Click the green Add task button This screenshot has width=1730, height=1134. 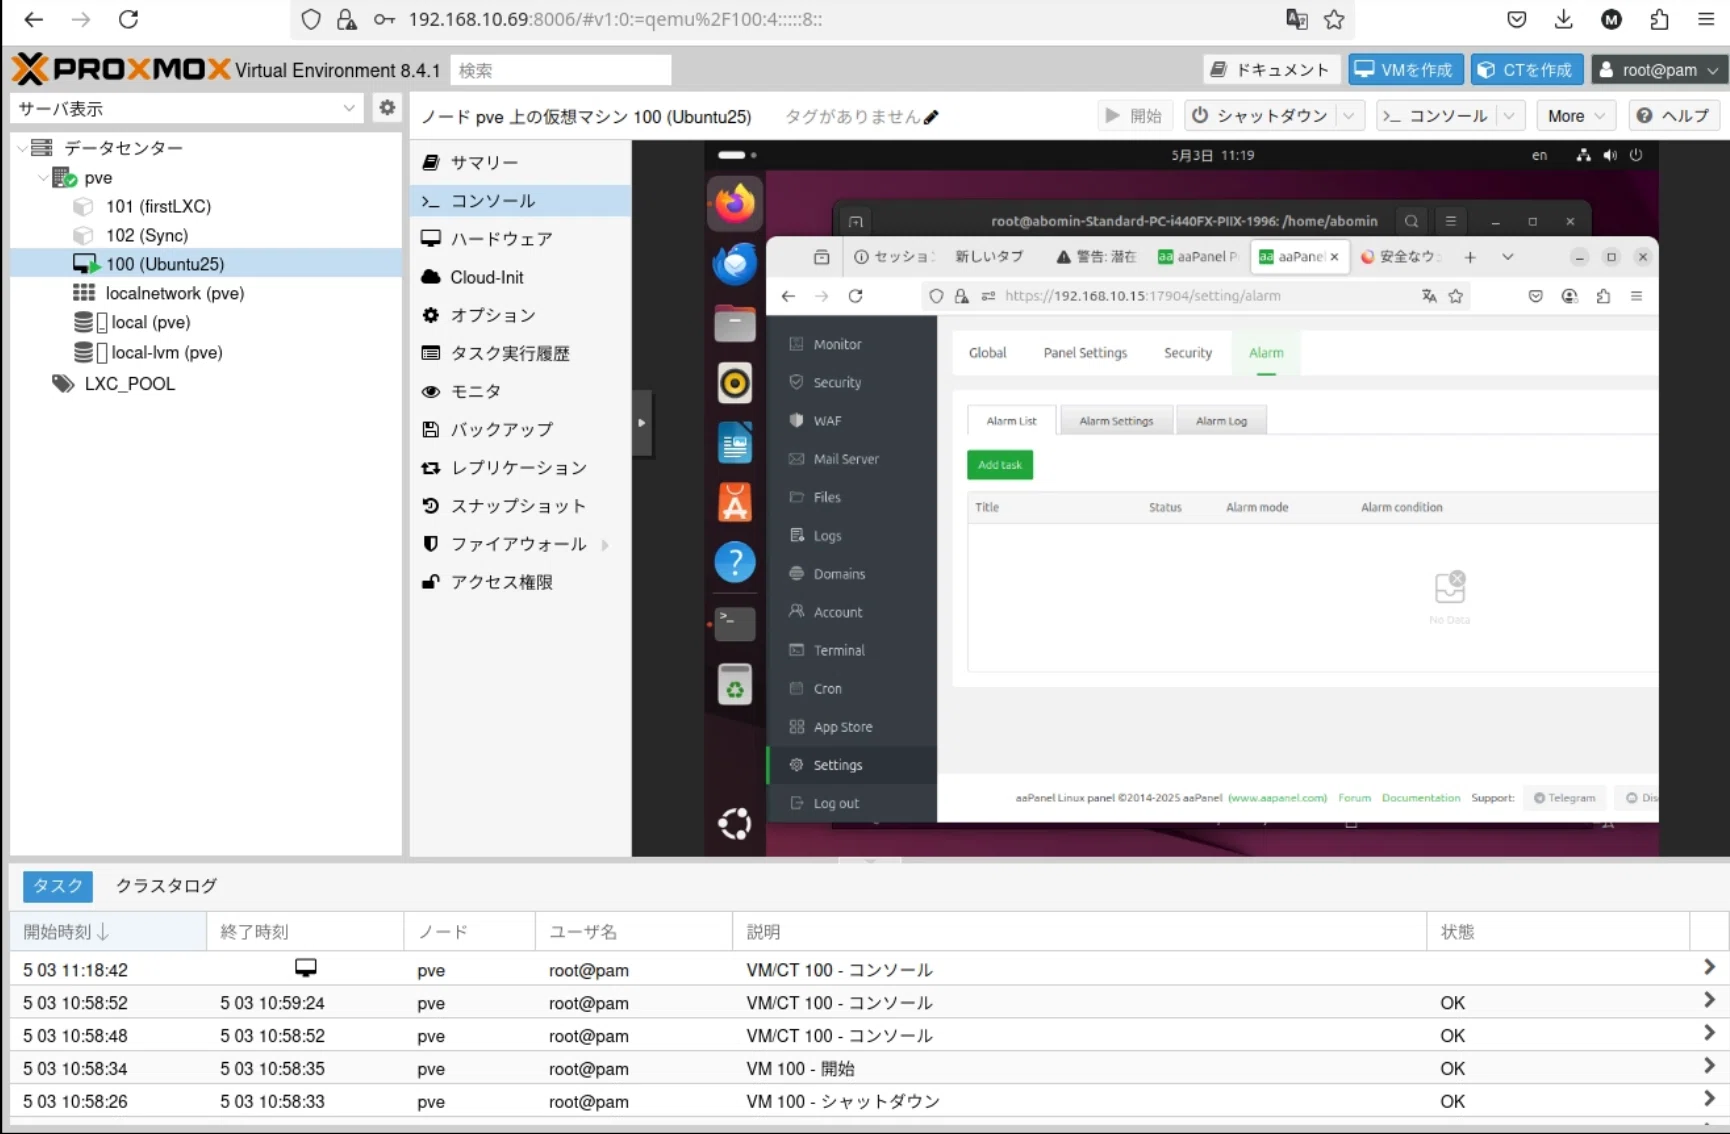pyautogui.click(x=999, y=465)
